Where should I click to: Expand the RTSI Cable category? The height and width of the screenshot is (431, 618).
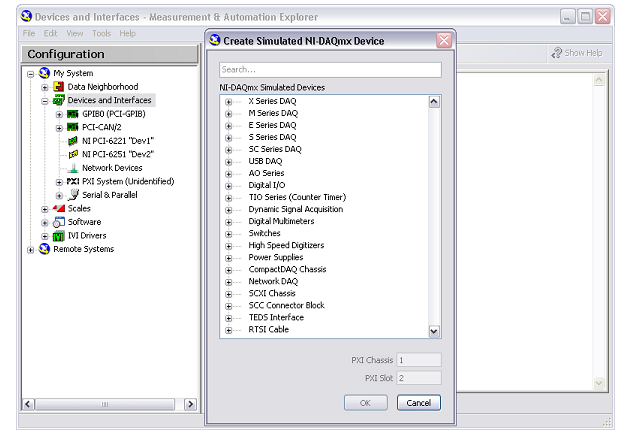[x=228, y=330]
